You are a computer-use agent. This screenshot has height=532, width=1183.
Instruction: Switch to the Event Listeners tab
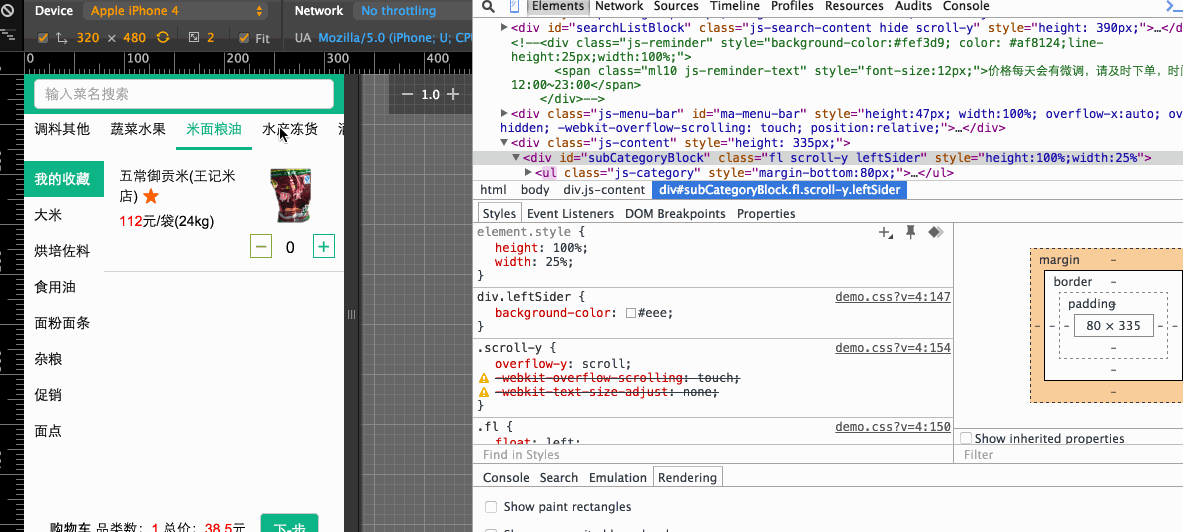570,213
